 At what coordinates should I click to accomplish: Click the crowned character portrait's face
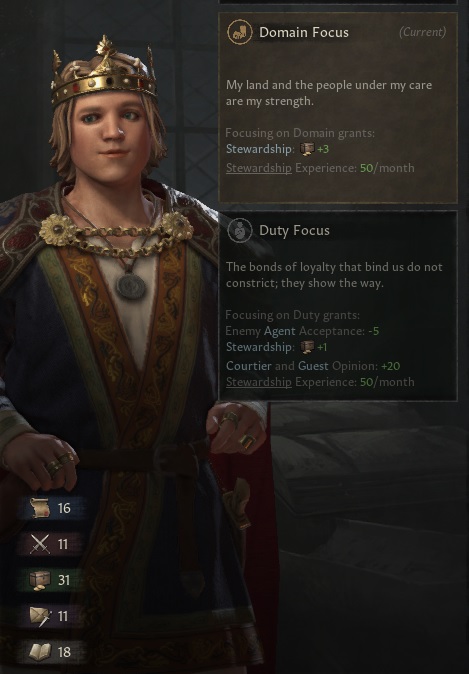tap(113, 127)
